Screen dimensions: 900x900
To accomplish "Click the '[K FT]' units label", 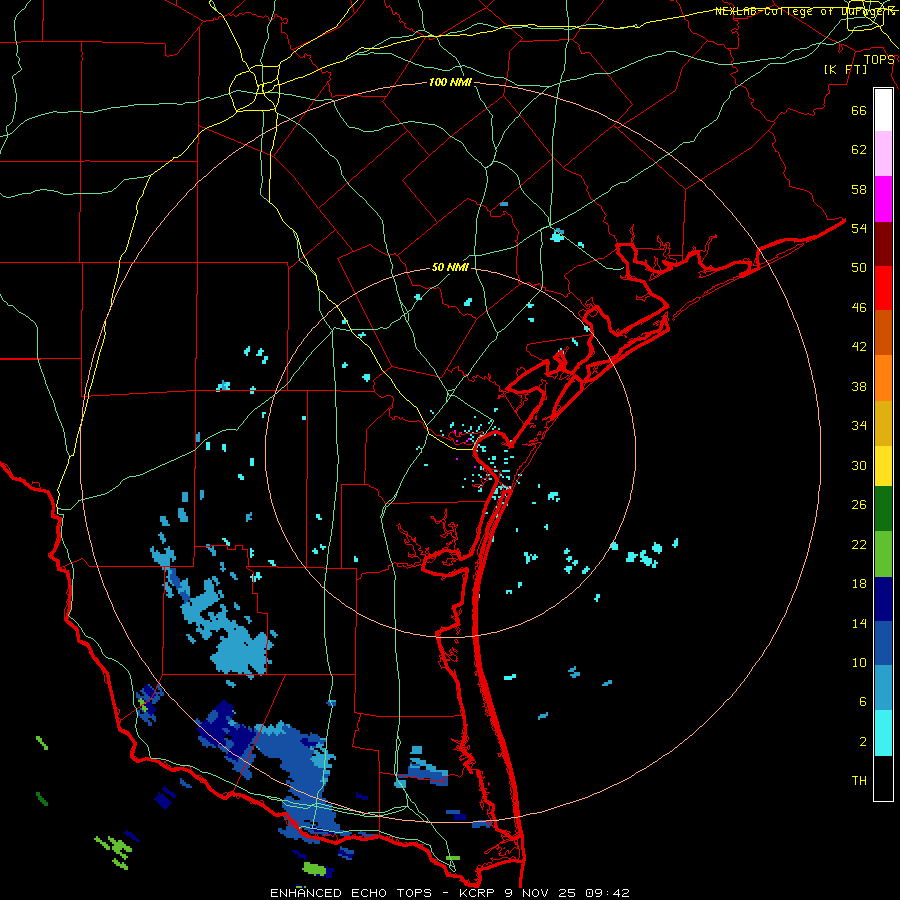I will point(845,69).
